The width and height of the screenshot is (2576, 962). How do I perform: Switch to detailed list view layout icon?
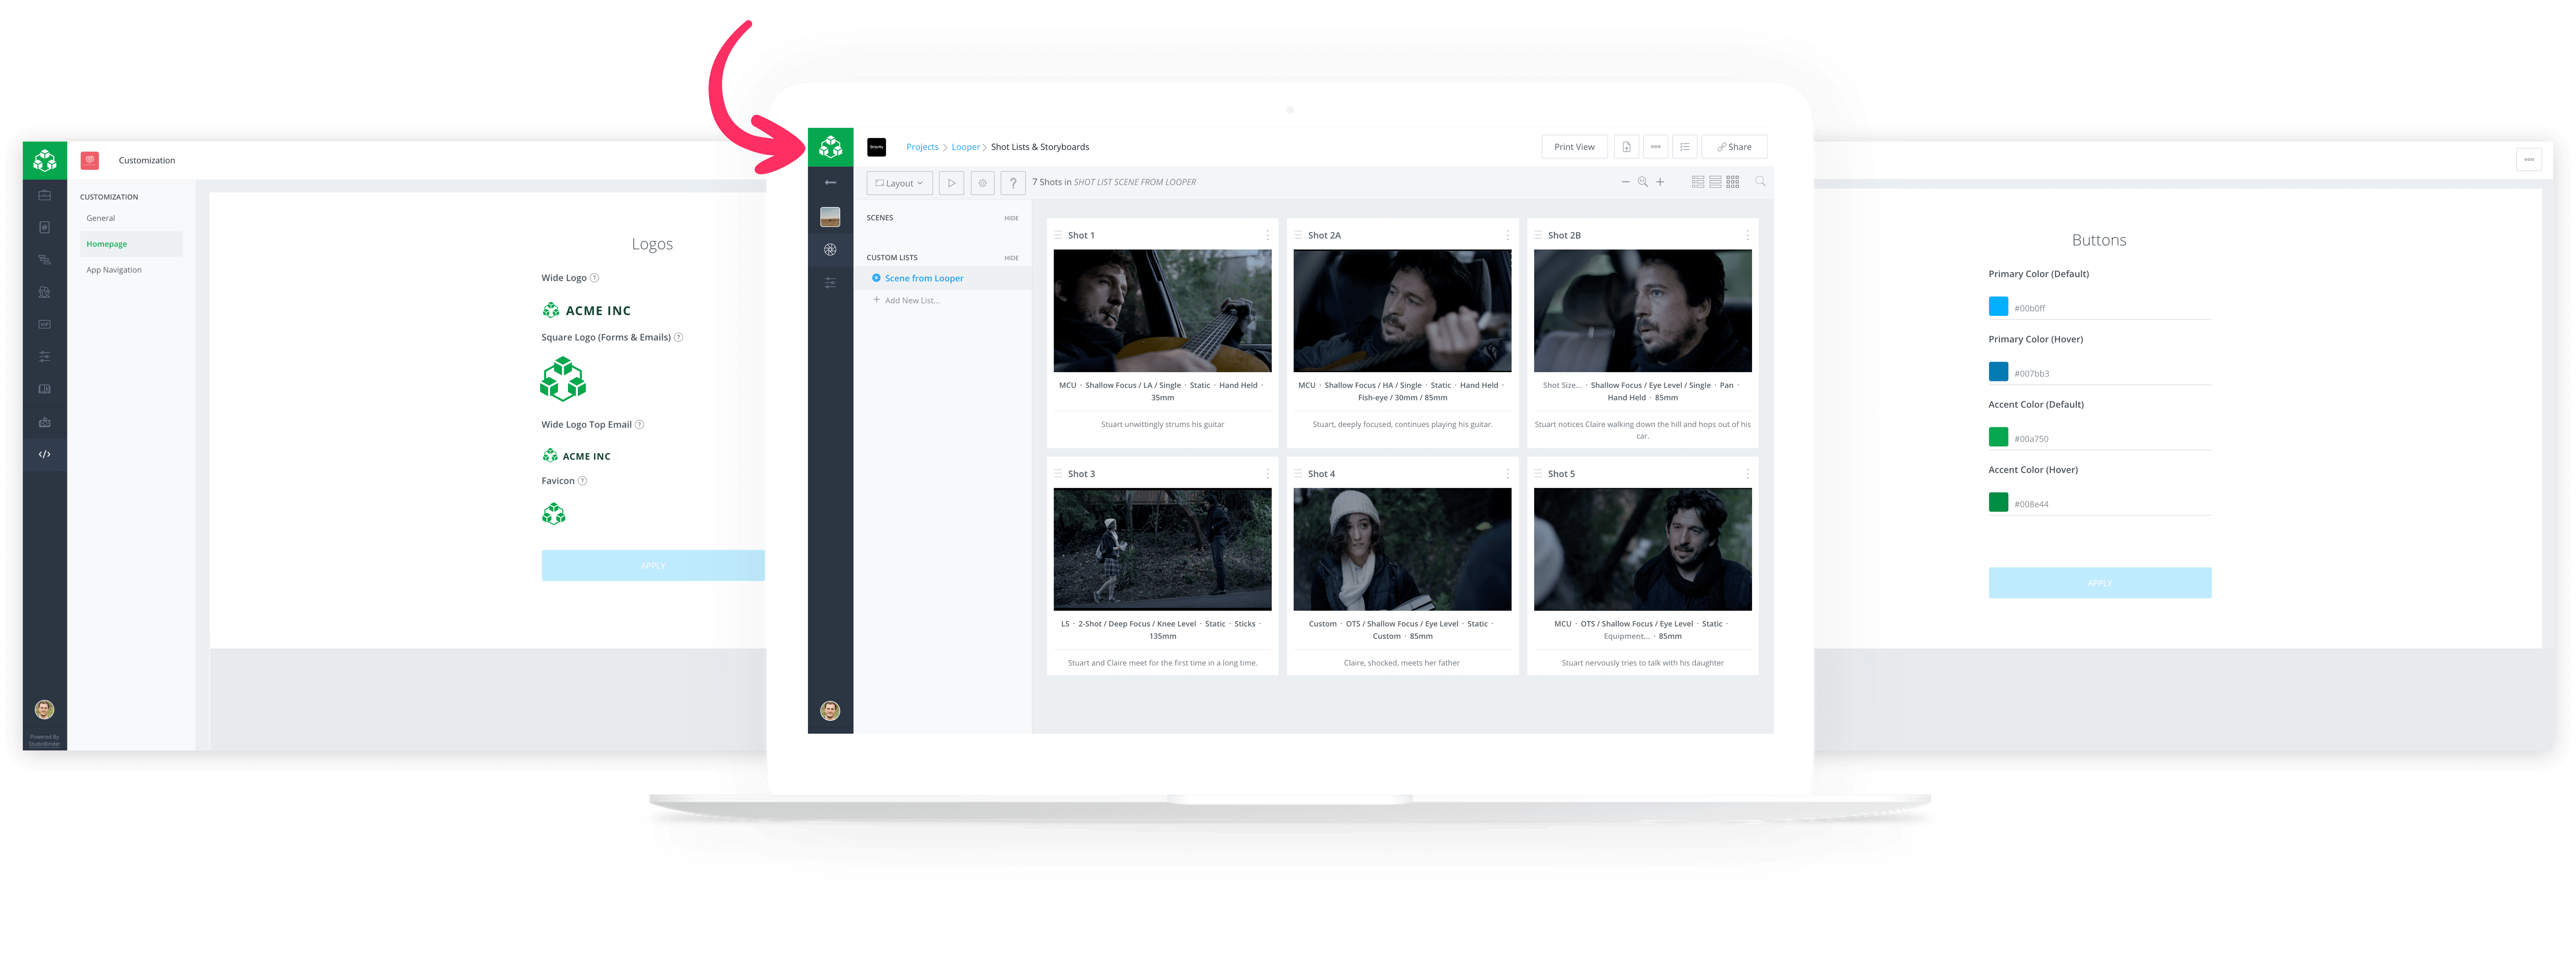click(x=1698, y=182)
